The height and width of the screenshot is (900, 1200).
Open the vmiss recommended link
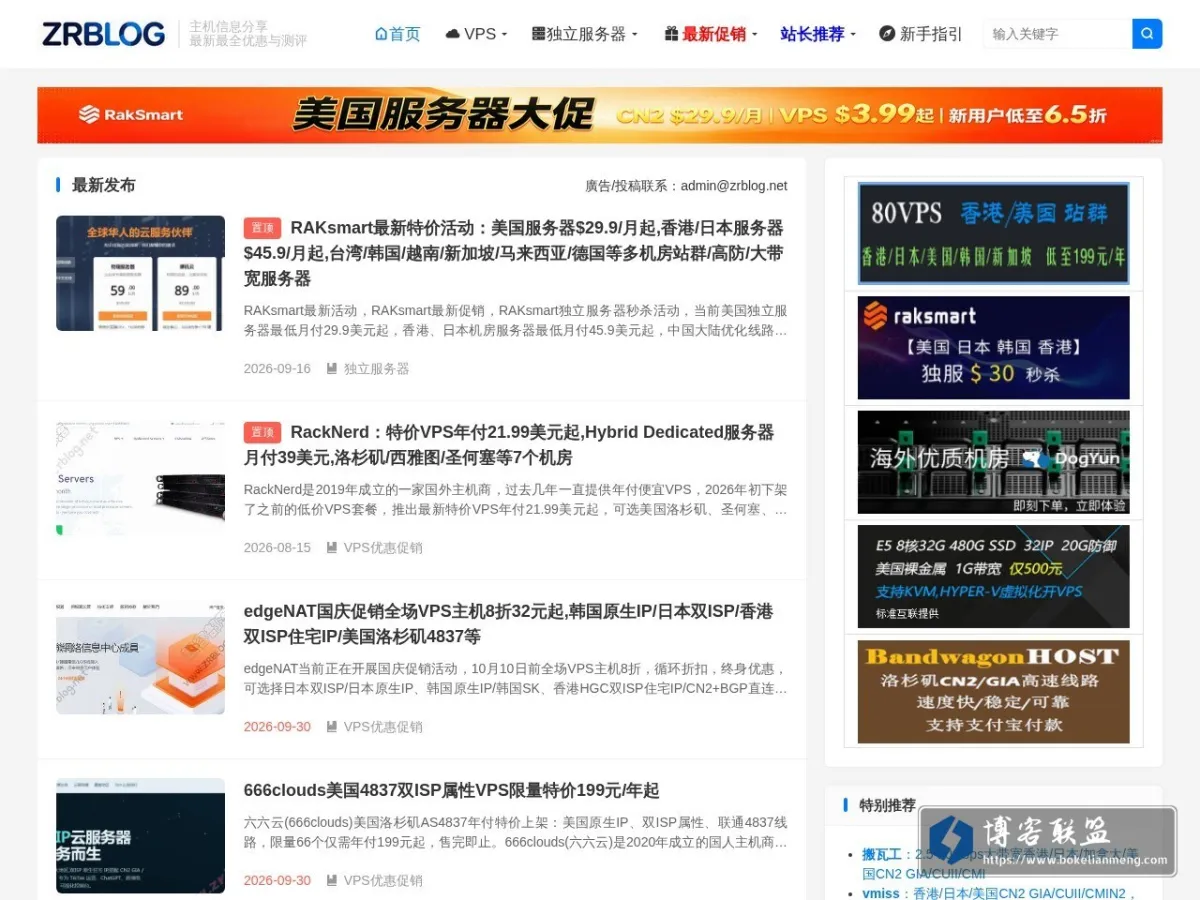coord(881,893)
